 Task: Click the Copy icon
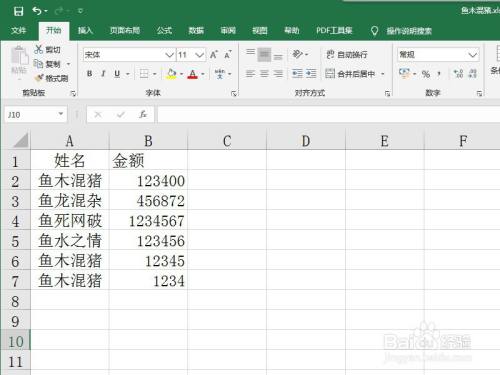(x=39, y=63)
